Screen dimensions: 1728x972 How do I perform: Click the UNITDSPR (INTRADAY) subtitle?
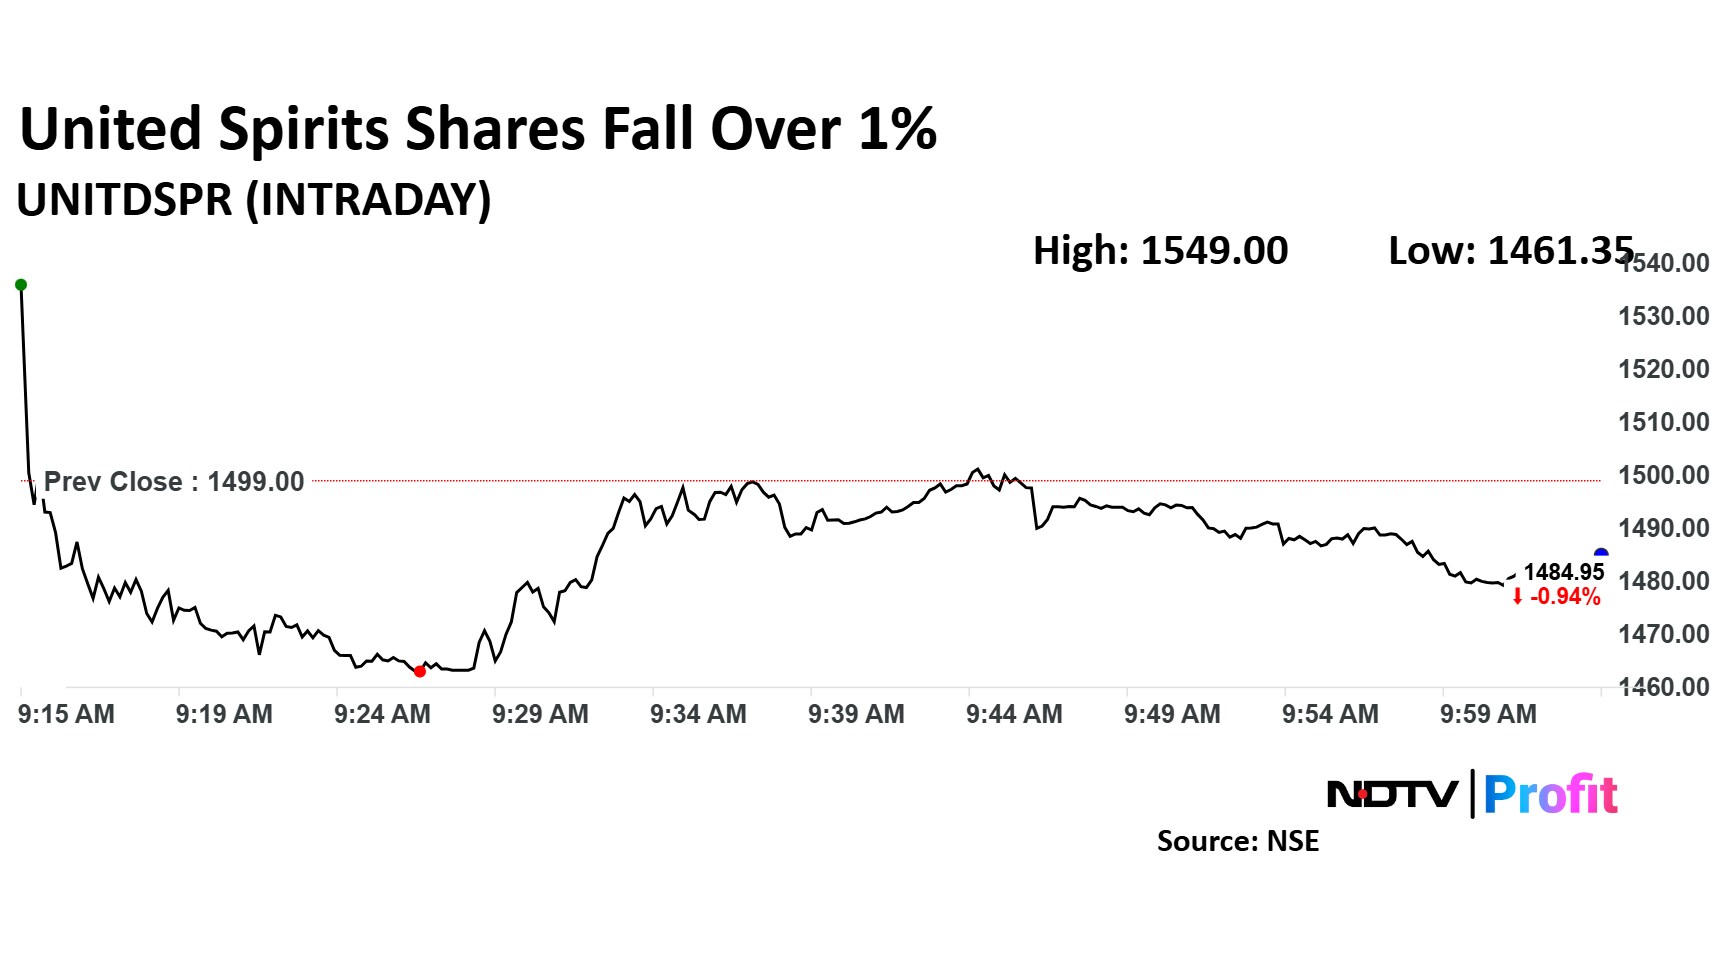tap(254, 200)
